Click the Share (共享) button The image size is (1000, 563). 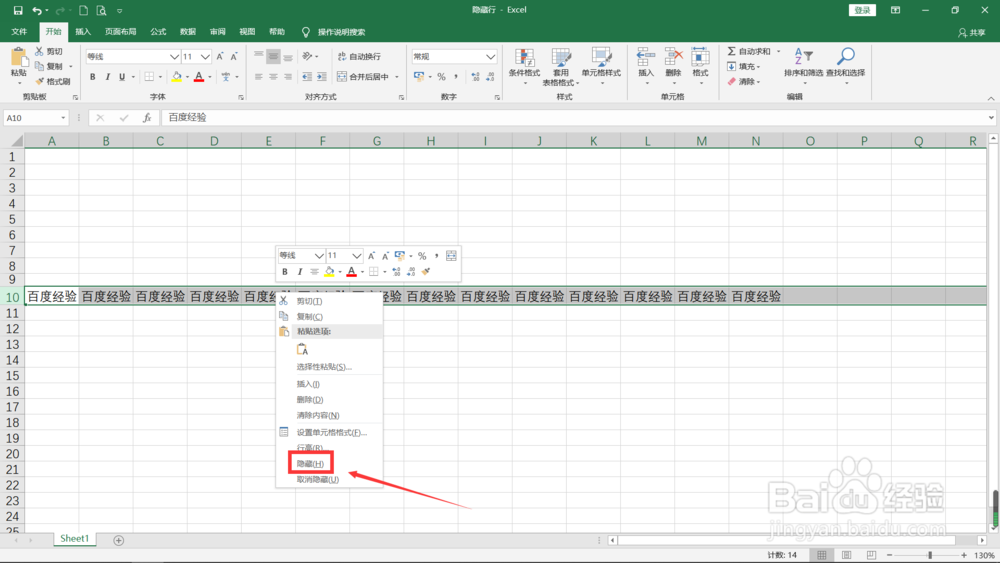(971, 33)
